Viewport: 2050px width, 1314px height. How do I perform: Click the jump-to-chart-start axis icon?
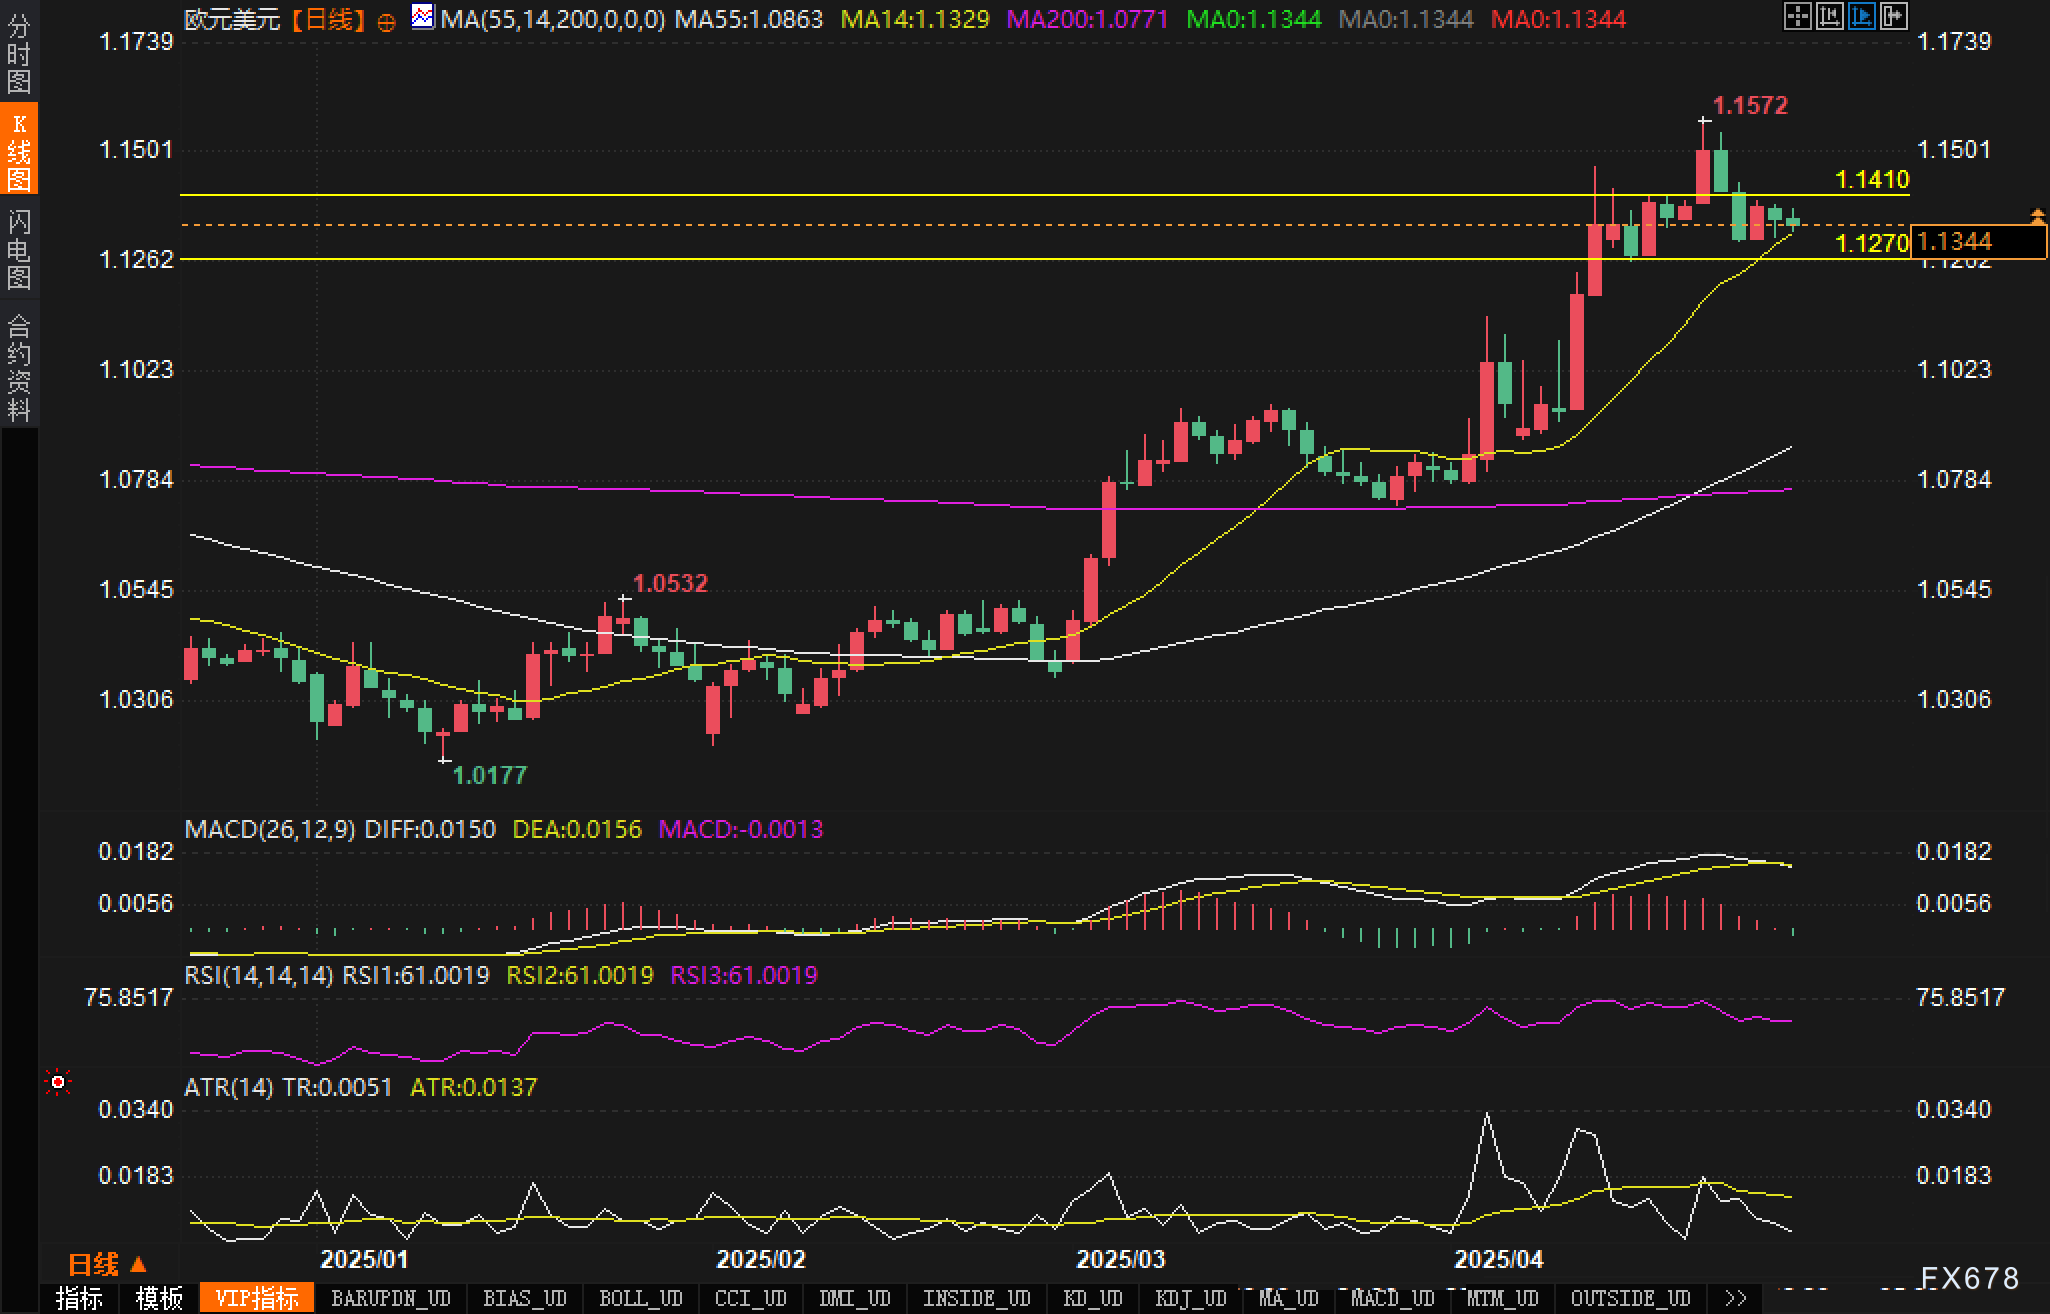point(1829,16)
